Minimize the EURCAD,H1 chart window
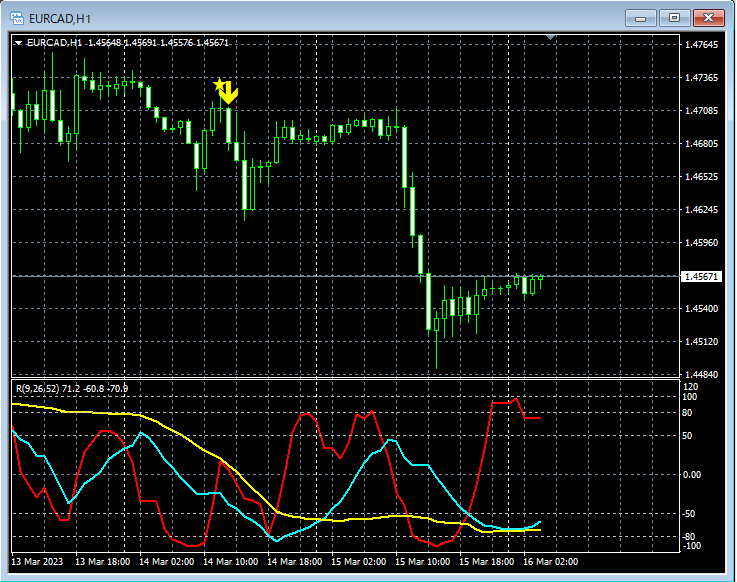737x582 pixels. (641, 17)
